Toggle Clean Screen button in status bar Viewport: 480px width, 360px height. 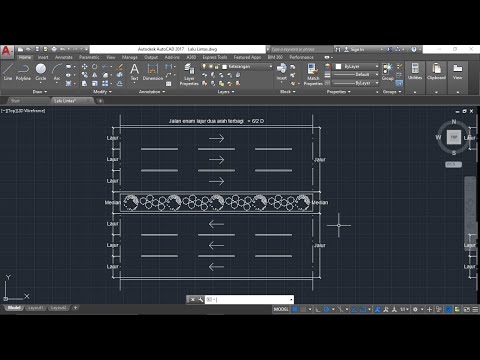(466, 309)
